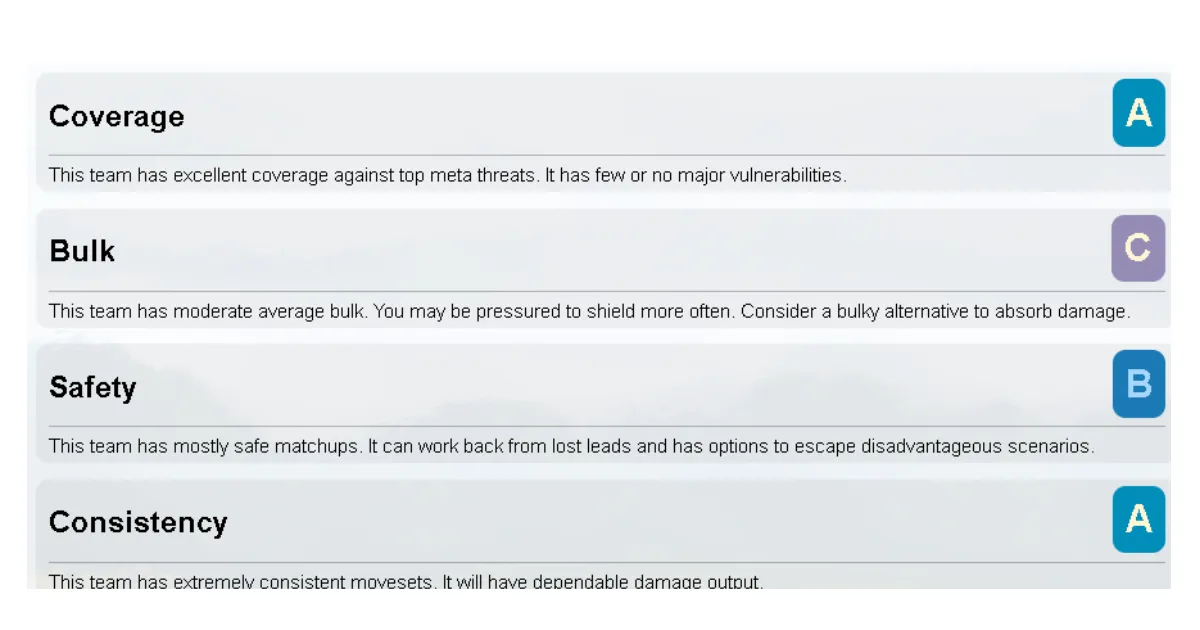Image resolution: width=1200 pixels, height=630 pixels.
Task: Click the 'moderate average bulk' sentence
Action: [208, 311]
